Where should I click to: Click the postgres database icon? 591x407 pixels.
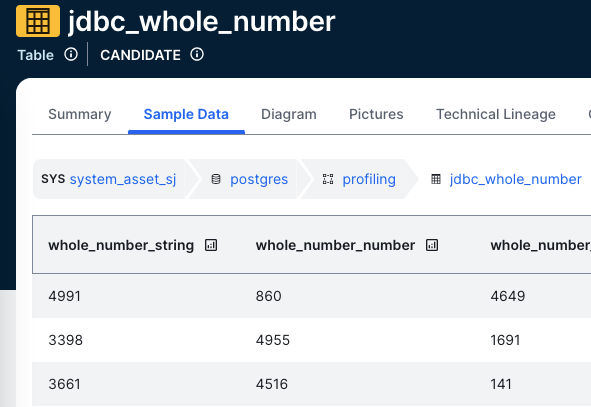pos(216,179)
